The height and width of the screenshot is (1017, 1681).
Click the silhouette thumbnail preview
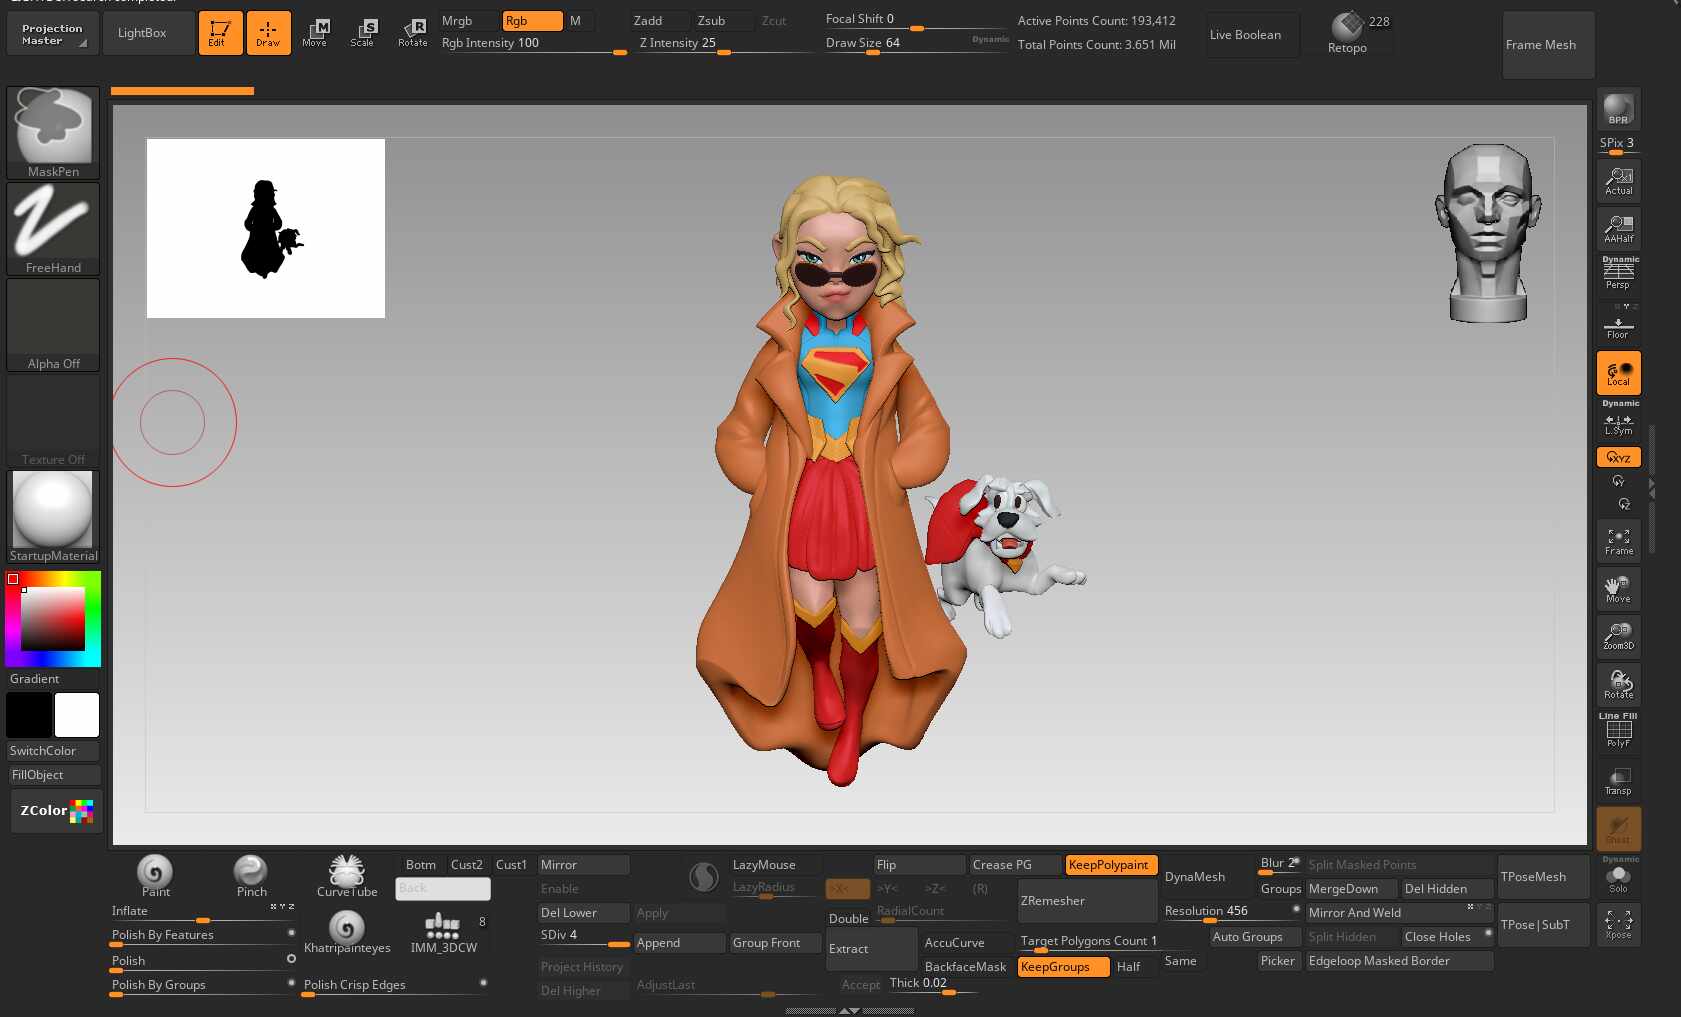coord(266,228)
